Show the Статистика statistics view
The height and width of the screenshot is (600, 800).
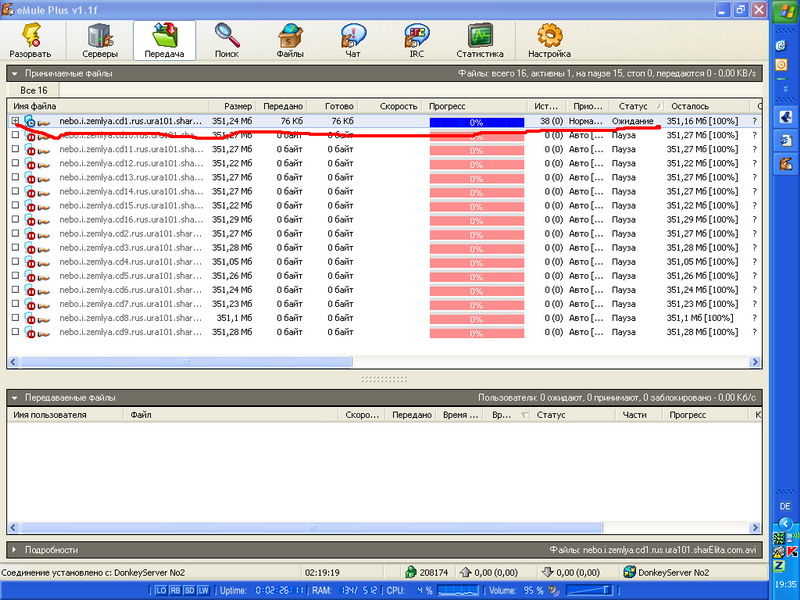pyautogui.click(x=480, y=41)
